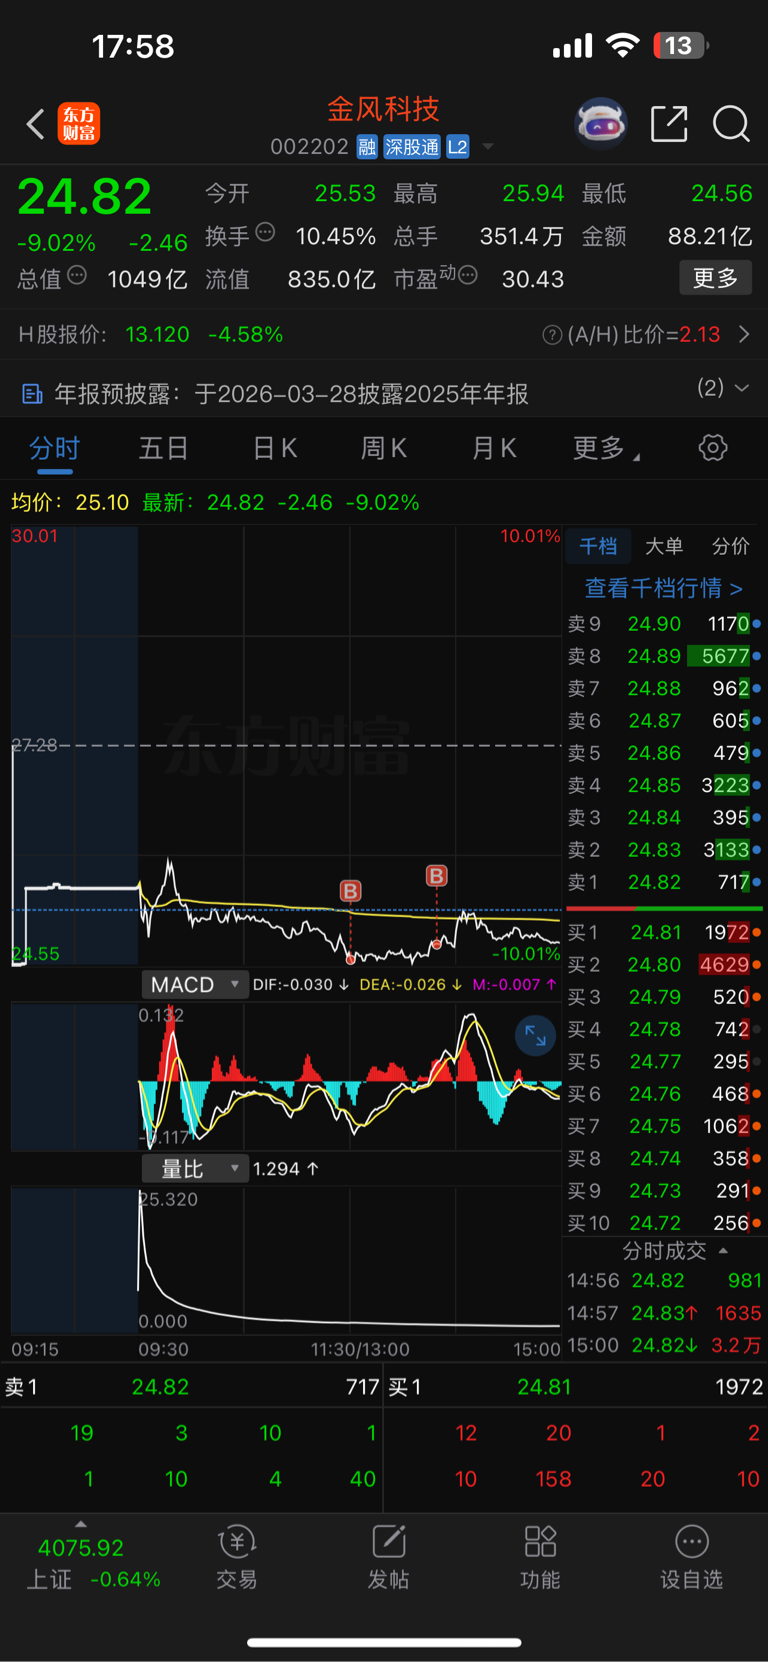Tap the H股报价 13.120 row
Screen dimensions: 768x1662
point(150,335)
